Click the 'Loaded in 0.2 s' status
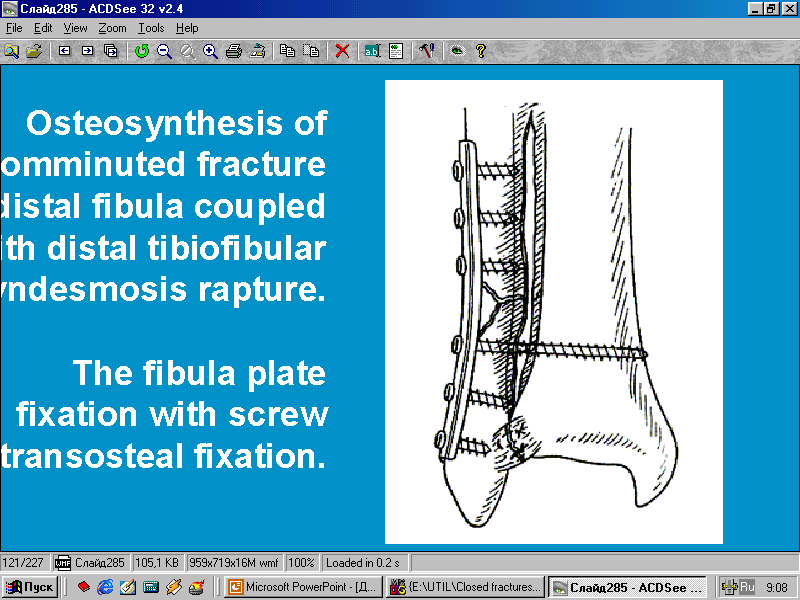 point(363,563)
